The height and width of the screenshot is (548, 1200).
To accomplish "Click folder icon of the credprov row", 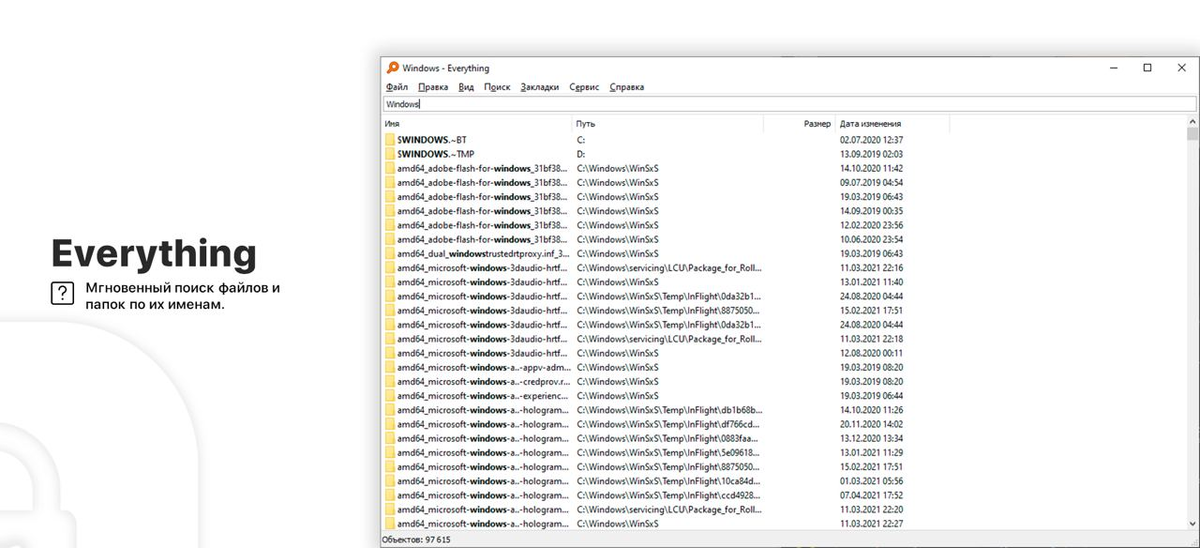I will (x=390, y=382).
